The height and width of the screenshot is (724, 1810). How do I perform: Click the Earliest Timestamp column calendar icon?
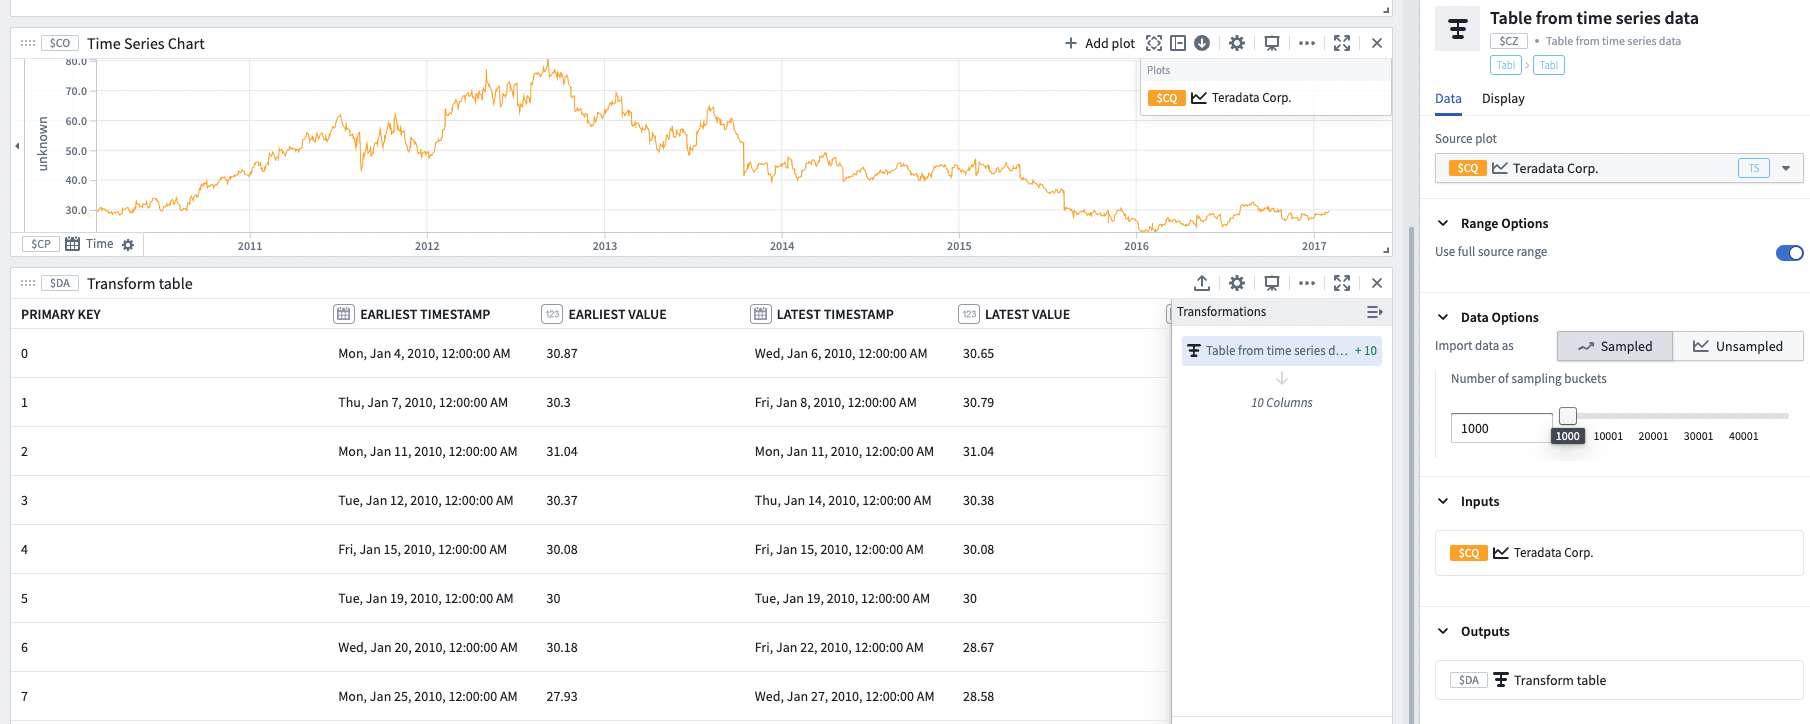click(344, 314)
